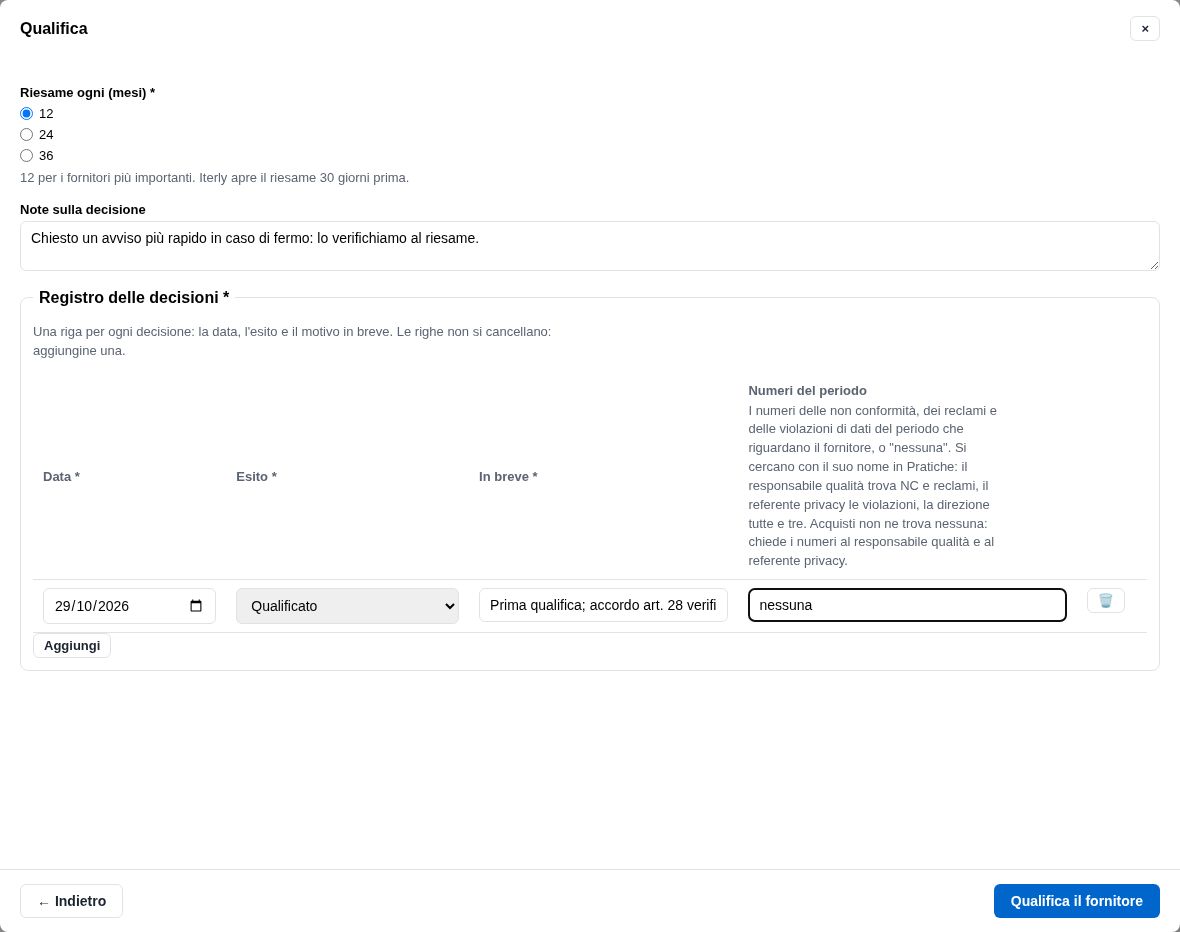Viewport: 1180px width, 932px height.
Task: Select the year segment 2026 in the date
Action: pyautogui.click(x=114, y=606)
